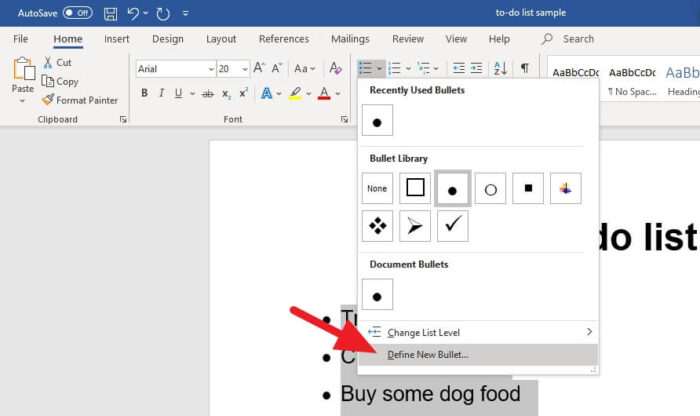Click the Undo icon

[133, 13]
